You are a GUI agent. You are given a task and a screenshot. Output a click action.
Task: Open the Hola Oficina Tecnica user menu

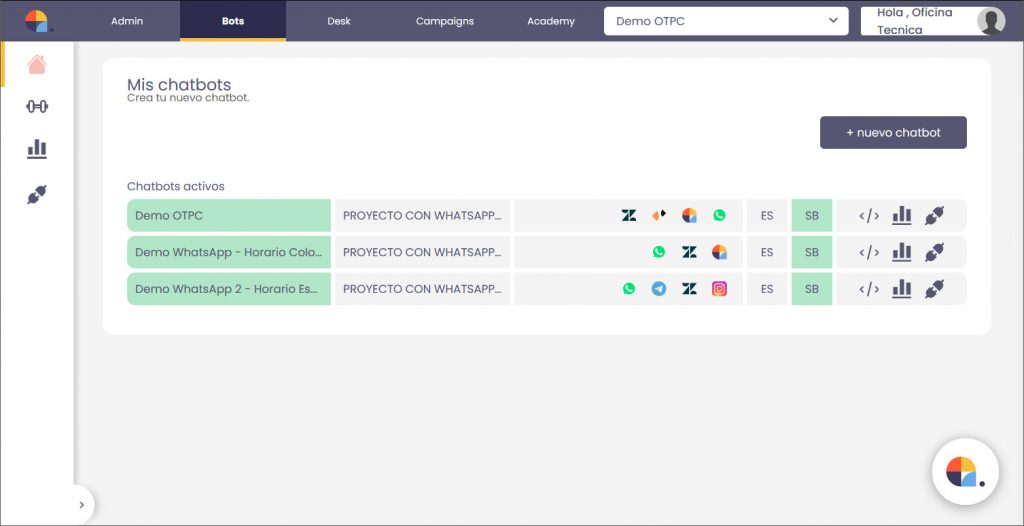[x=932, y=21]
